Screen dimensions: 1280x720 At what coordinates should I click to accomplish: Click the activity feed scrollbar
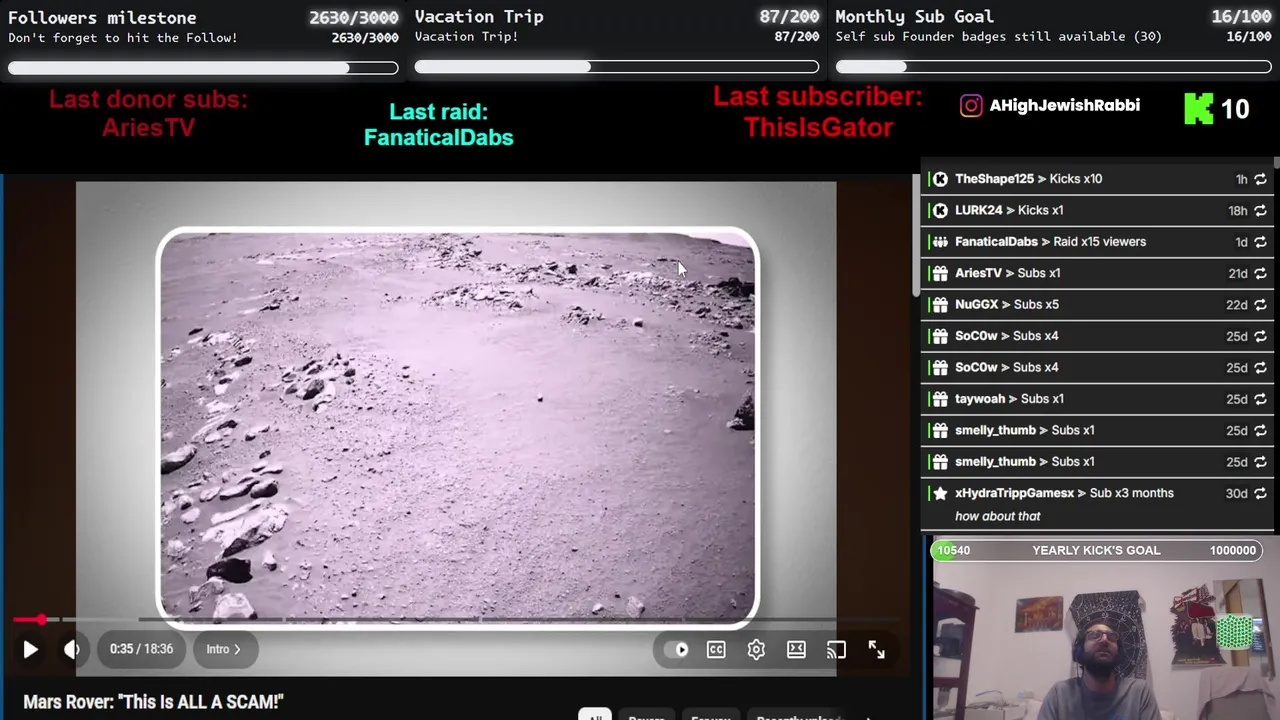pos(1276,164)
